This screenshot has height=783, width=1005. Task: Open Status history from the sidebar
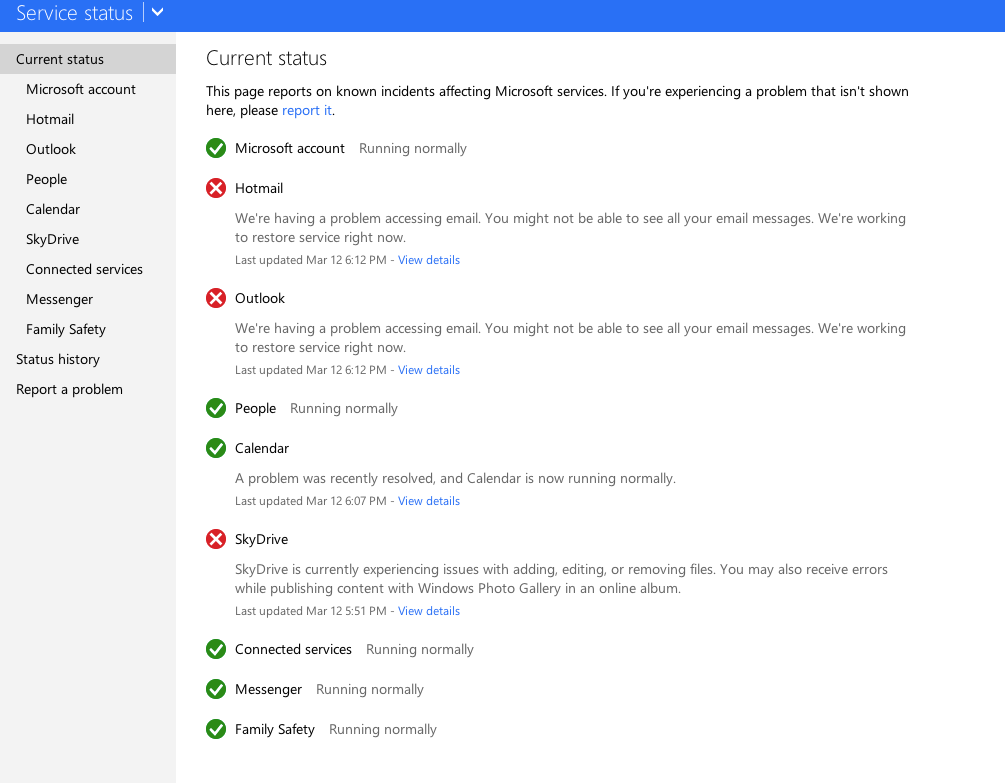[x=57, y=359]
